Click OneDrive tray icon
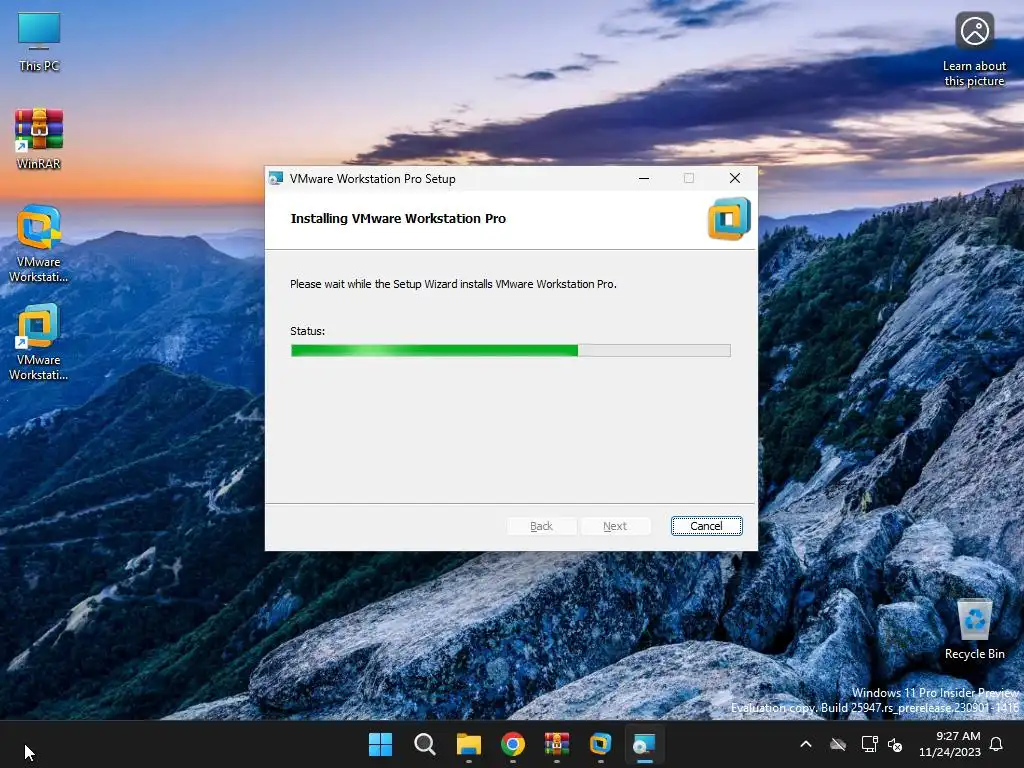1024x768 pixels. (838, 744)
